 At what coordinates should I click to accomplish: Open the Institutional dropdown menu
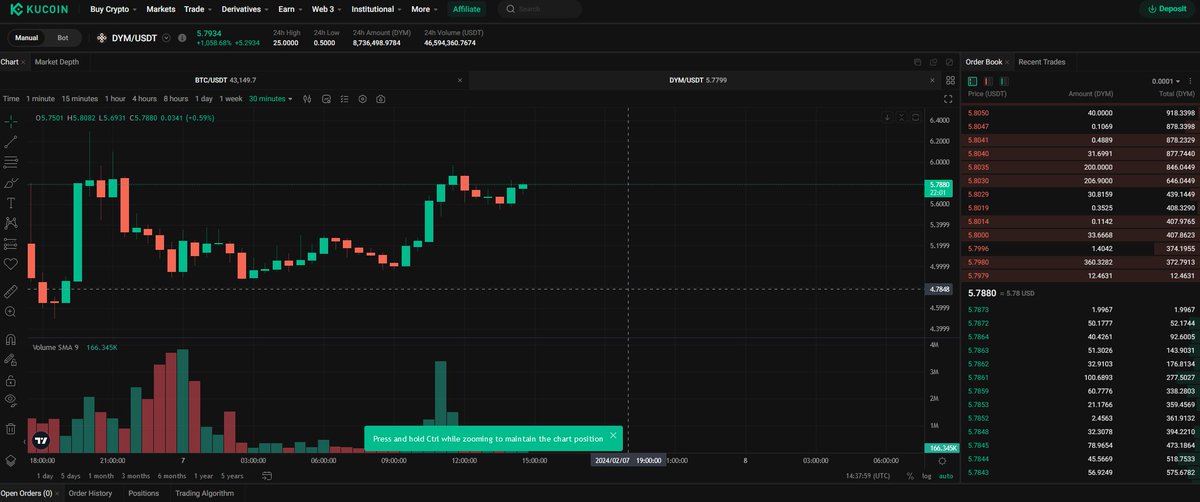click(377, 9)
